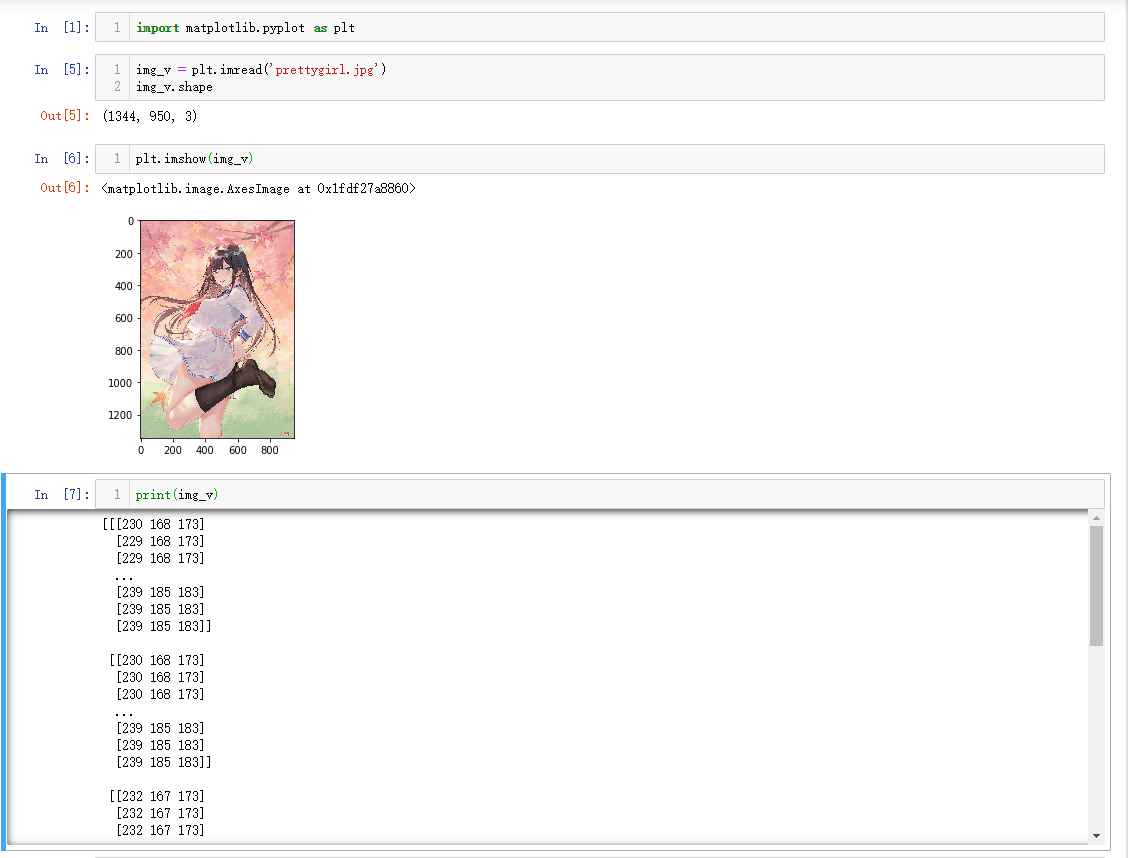1128x858 pixels.
Task: Click the blue selection bar beside cell 7
Action: click(x=4, y=660)
